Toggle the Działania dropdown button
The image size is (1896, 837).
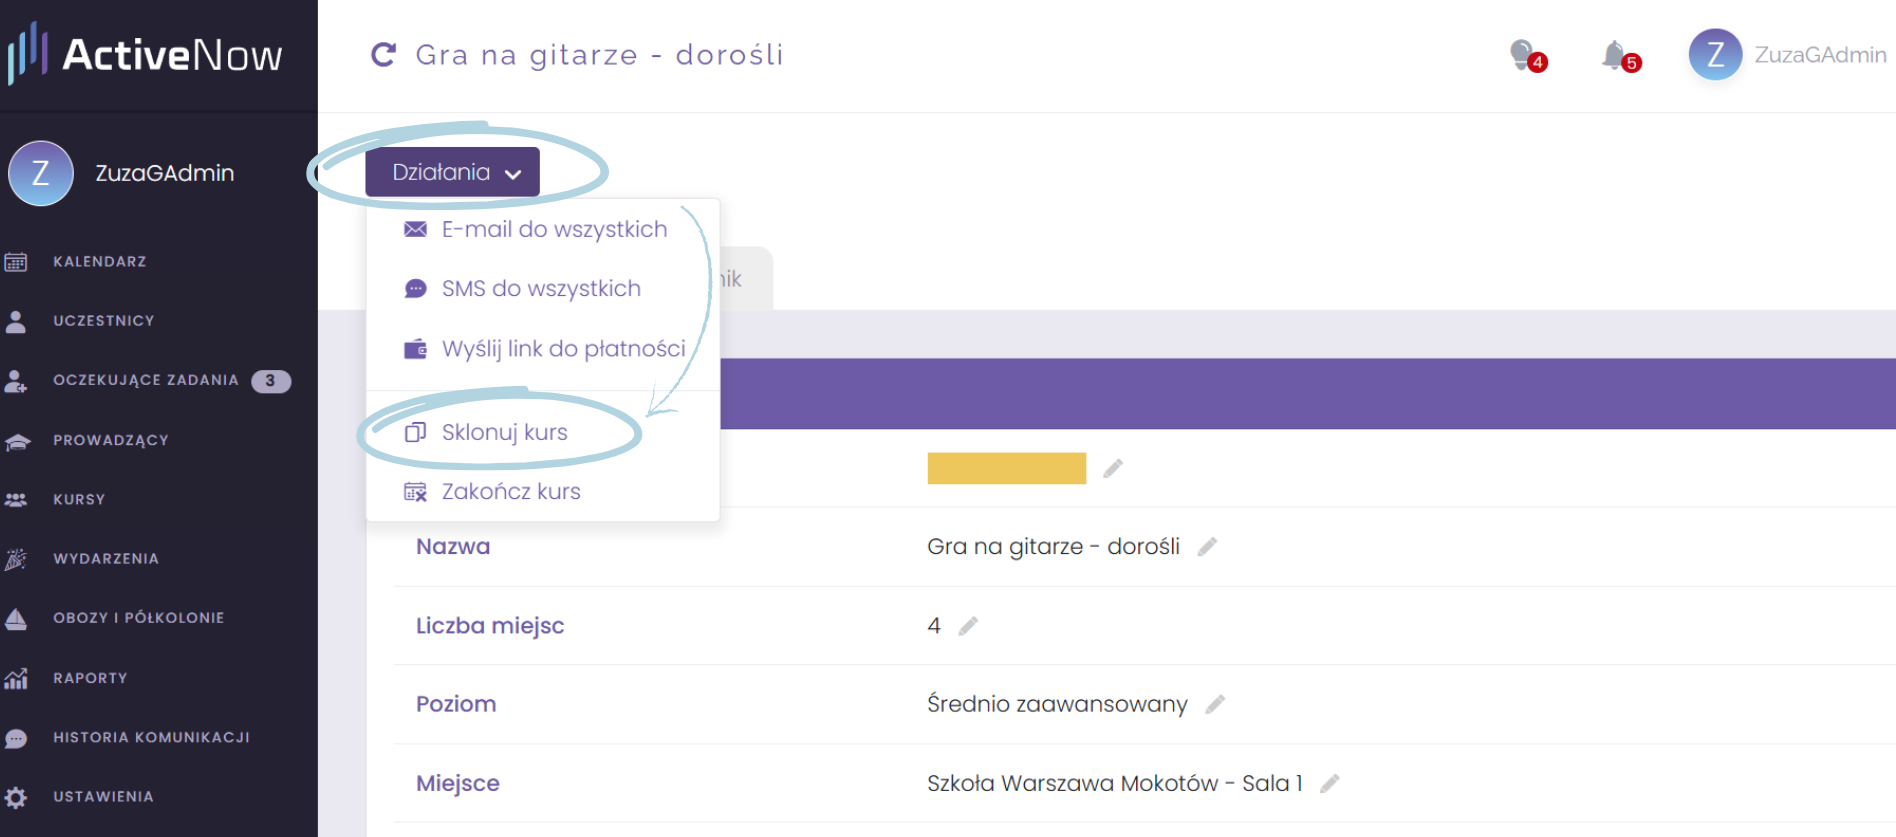(452, 172)
